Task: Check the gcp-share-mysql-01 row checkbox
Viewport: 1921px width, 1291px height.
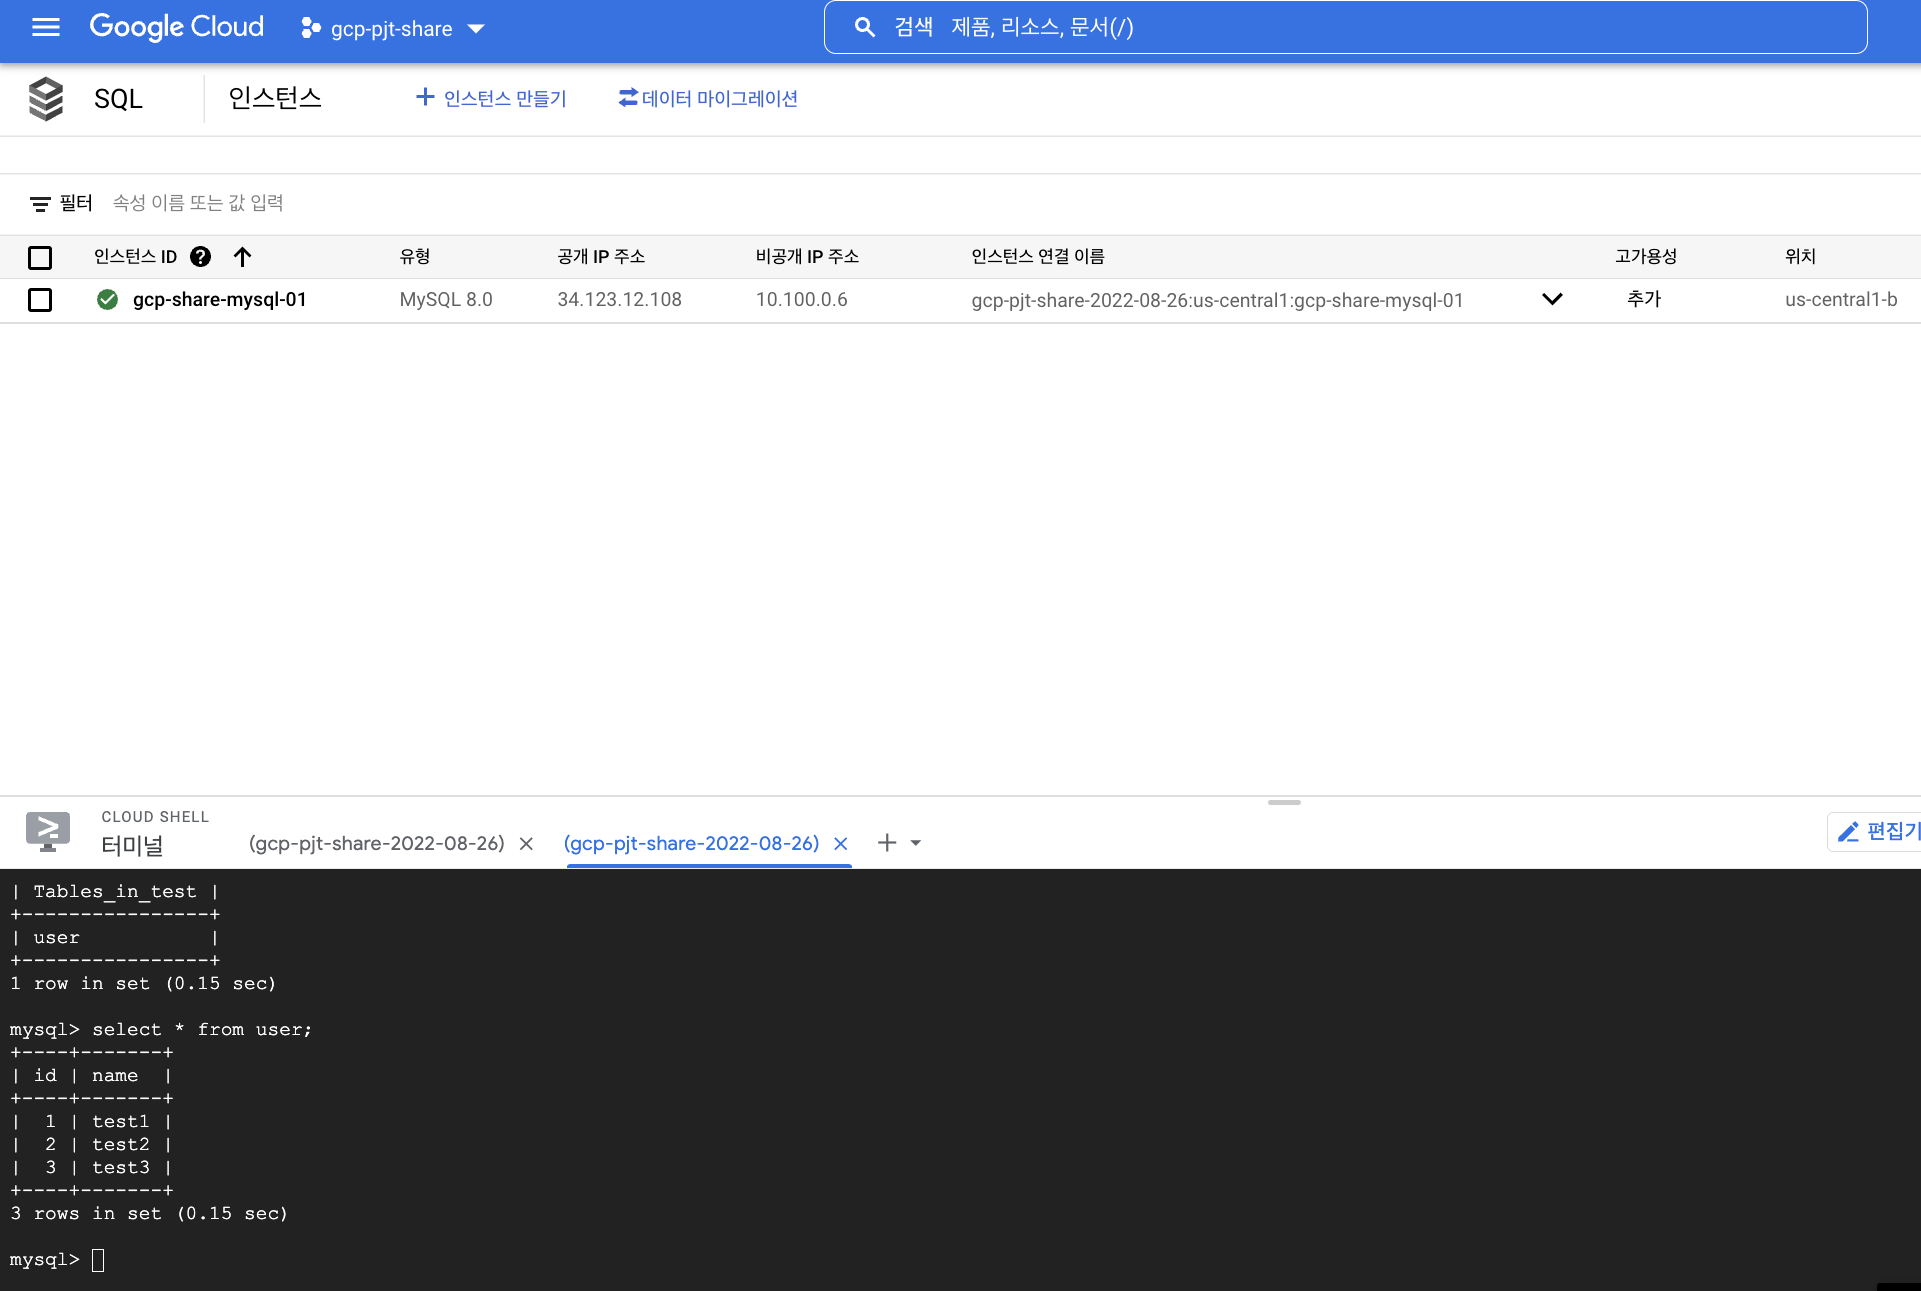Action: (40, 300)
